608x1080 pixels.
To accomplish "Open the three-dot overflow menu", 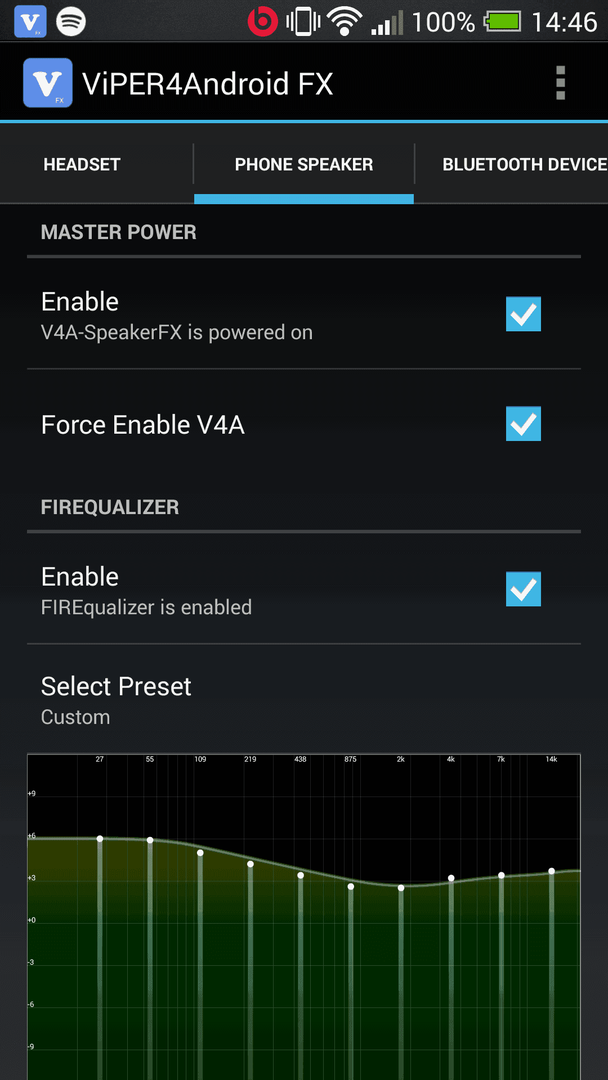I will click(x=560, y=83).
